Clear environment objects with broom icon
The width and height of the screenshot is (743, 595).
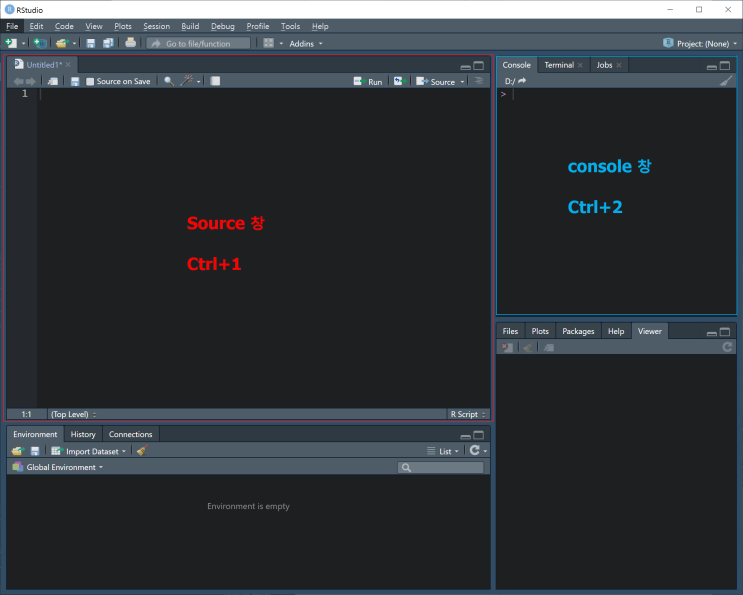142,451
